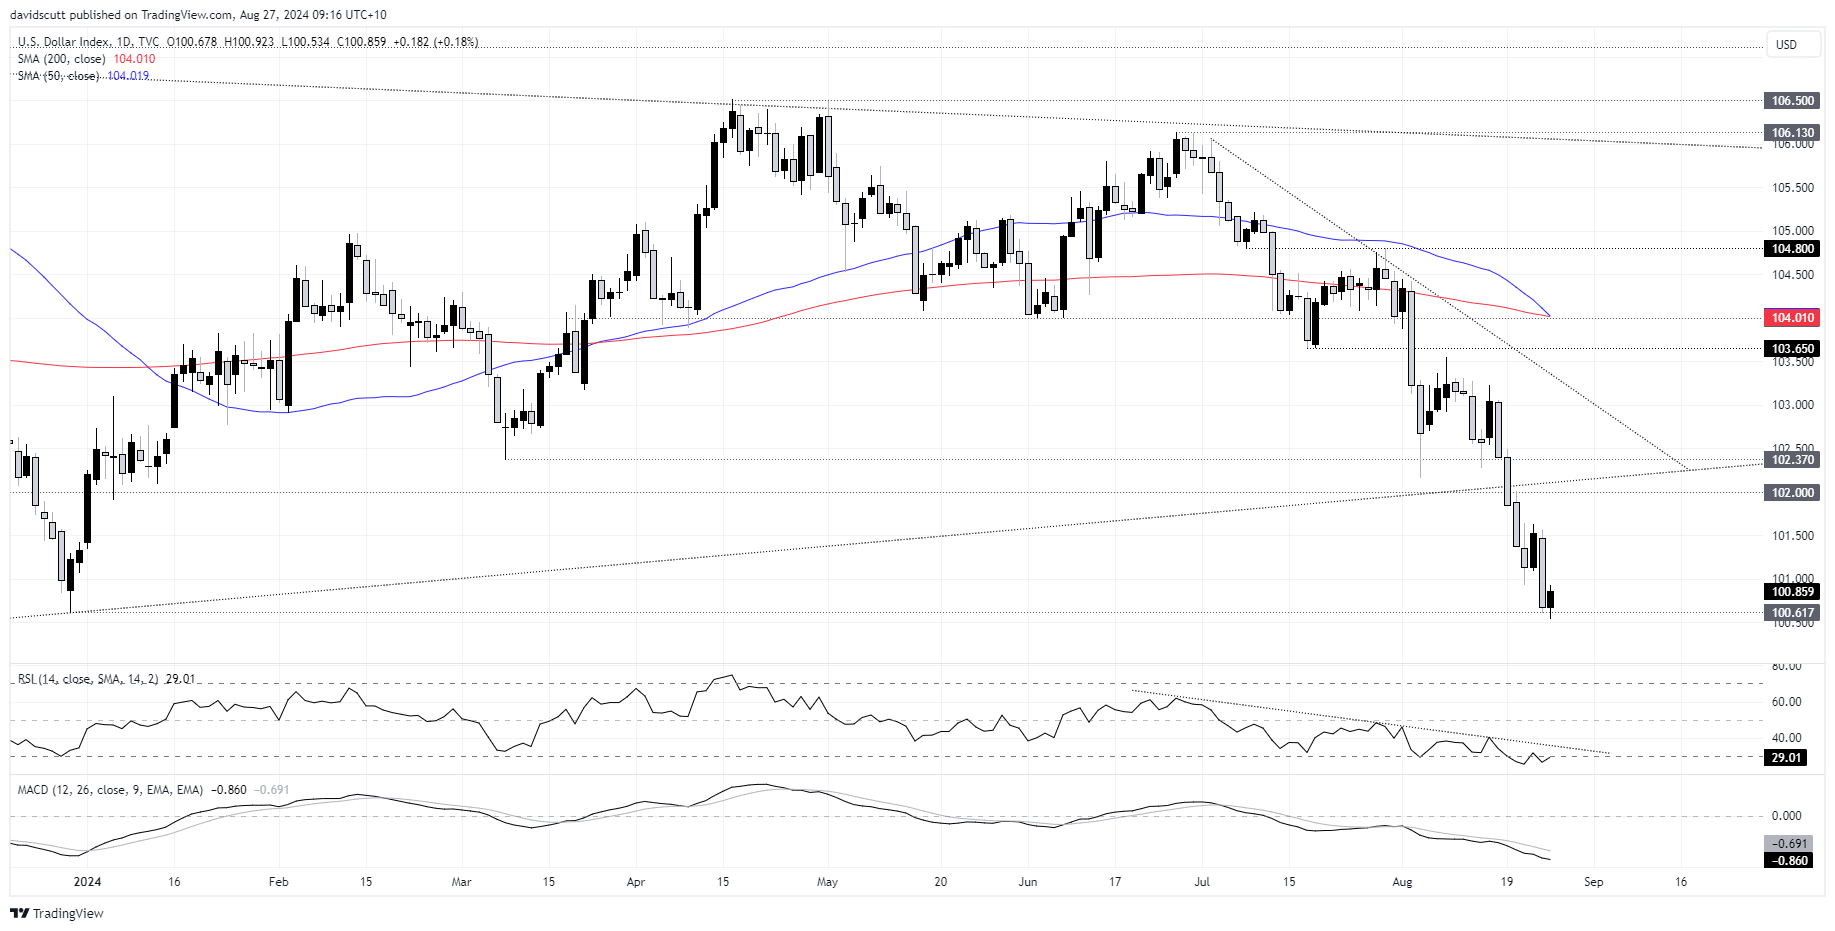Click the 105.000 price axis tick
This screenshot has width=1835, height=931.
pyautogui.click(x=1793, y=231)
